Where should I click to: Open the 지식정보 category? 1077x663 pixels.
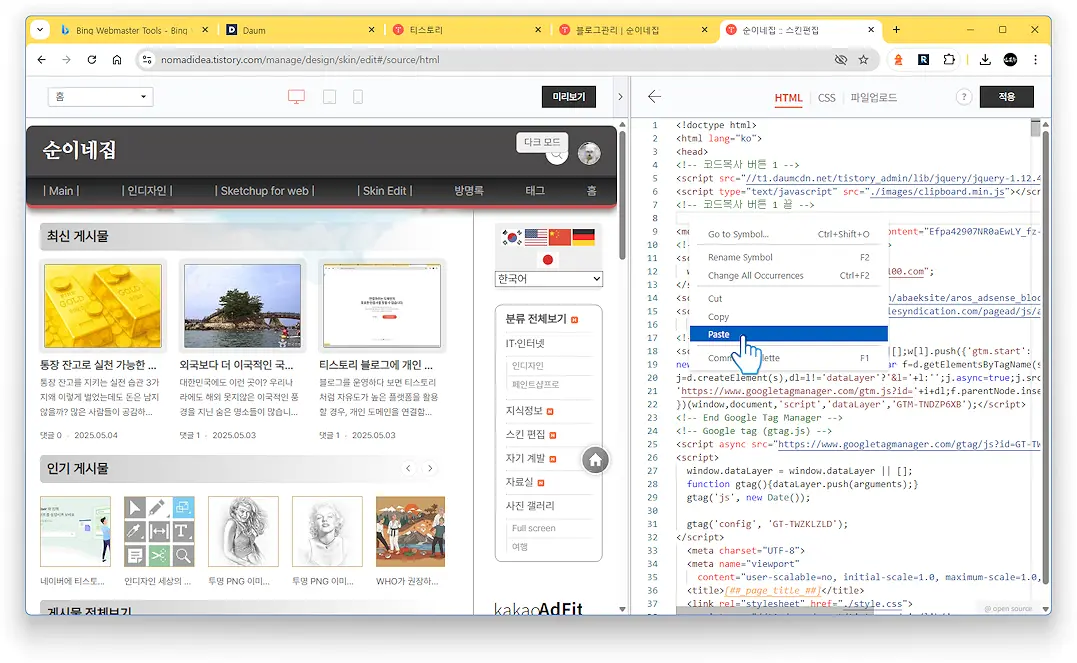click(x=524, y=411)
